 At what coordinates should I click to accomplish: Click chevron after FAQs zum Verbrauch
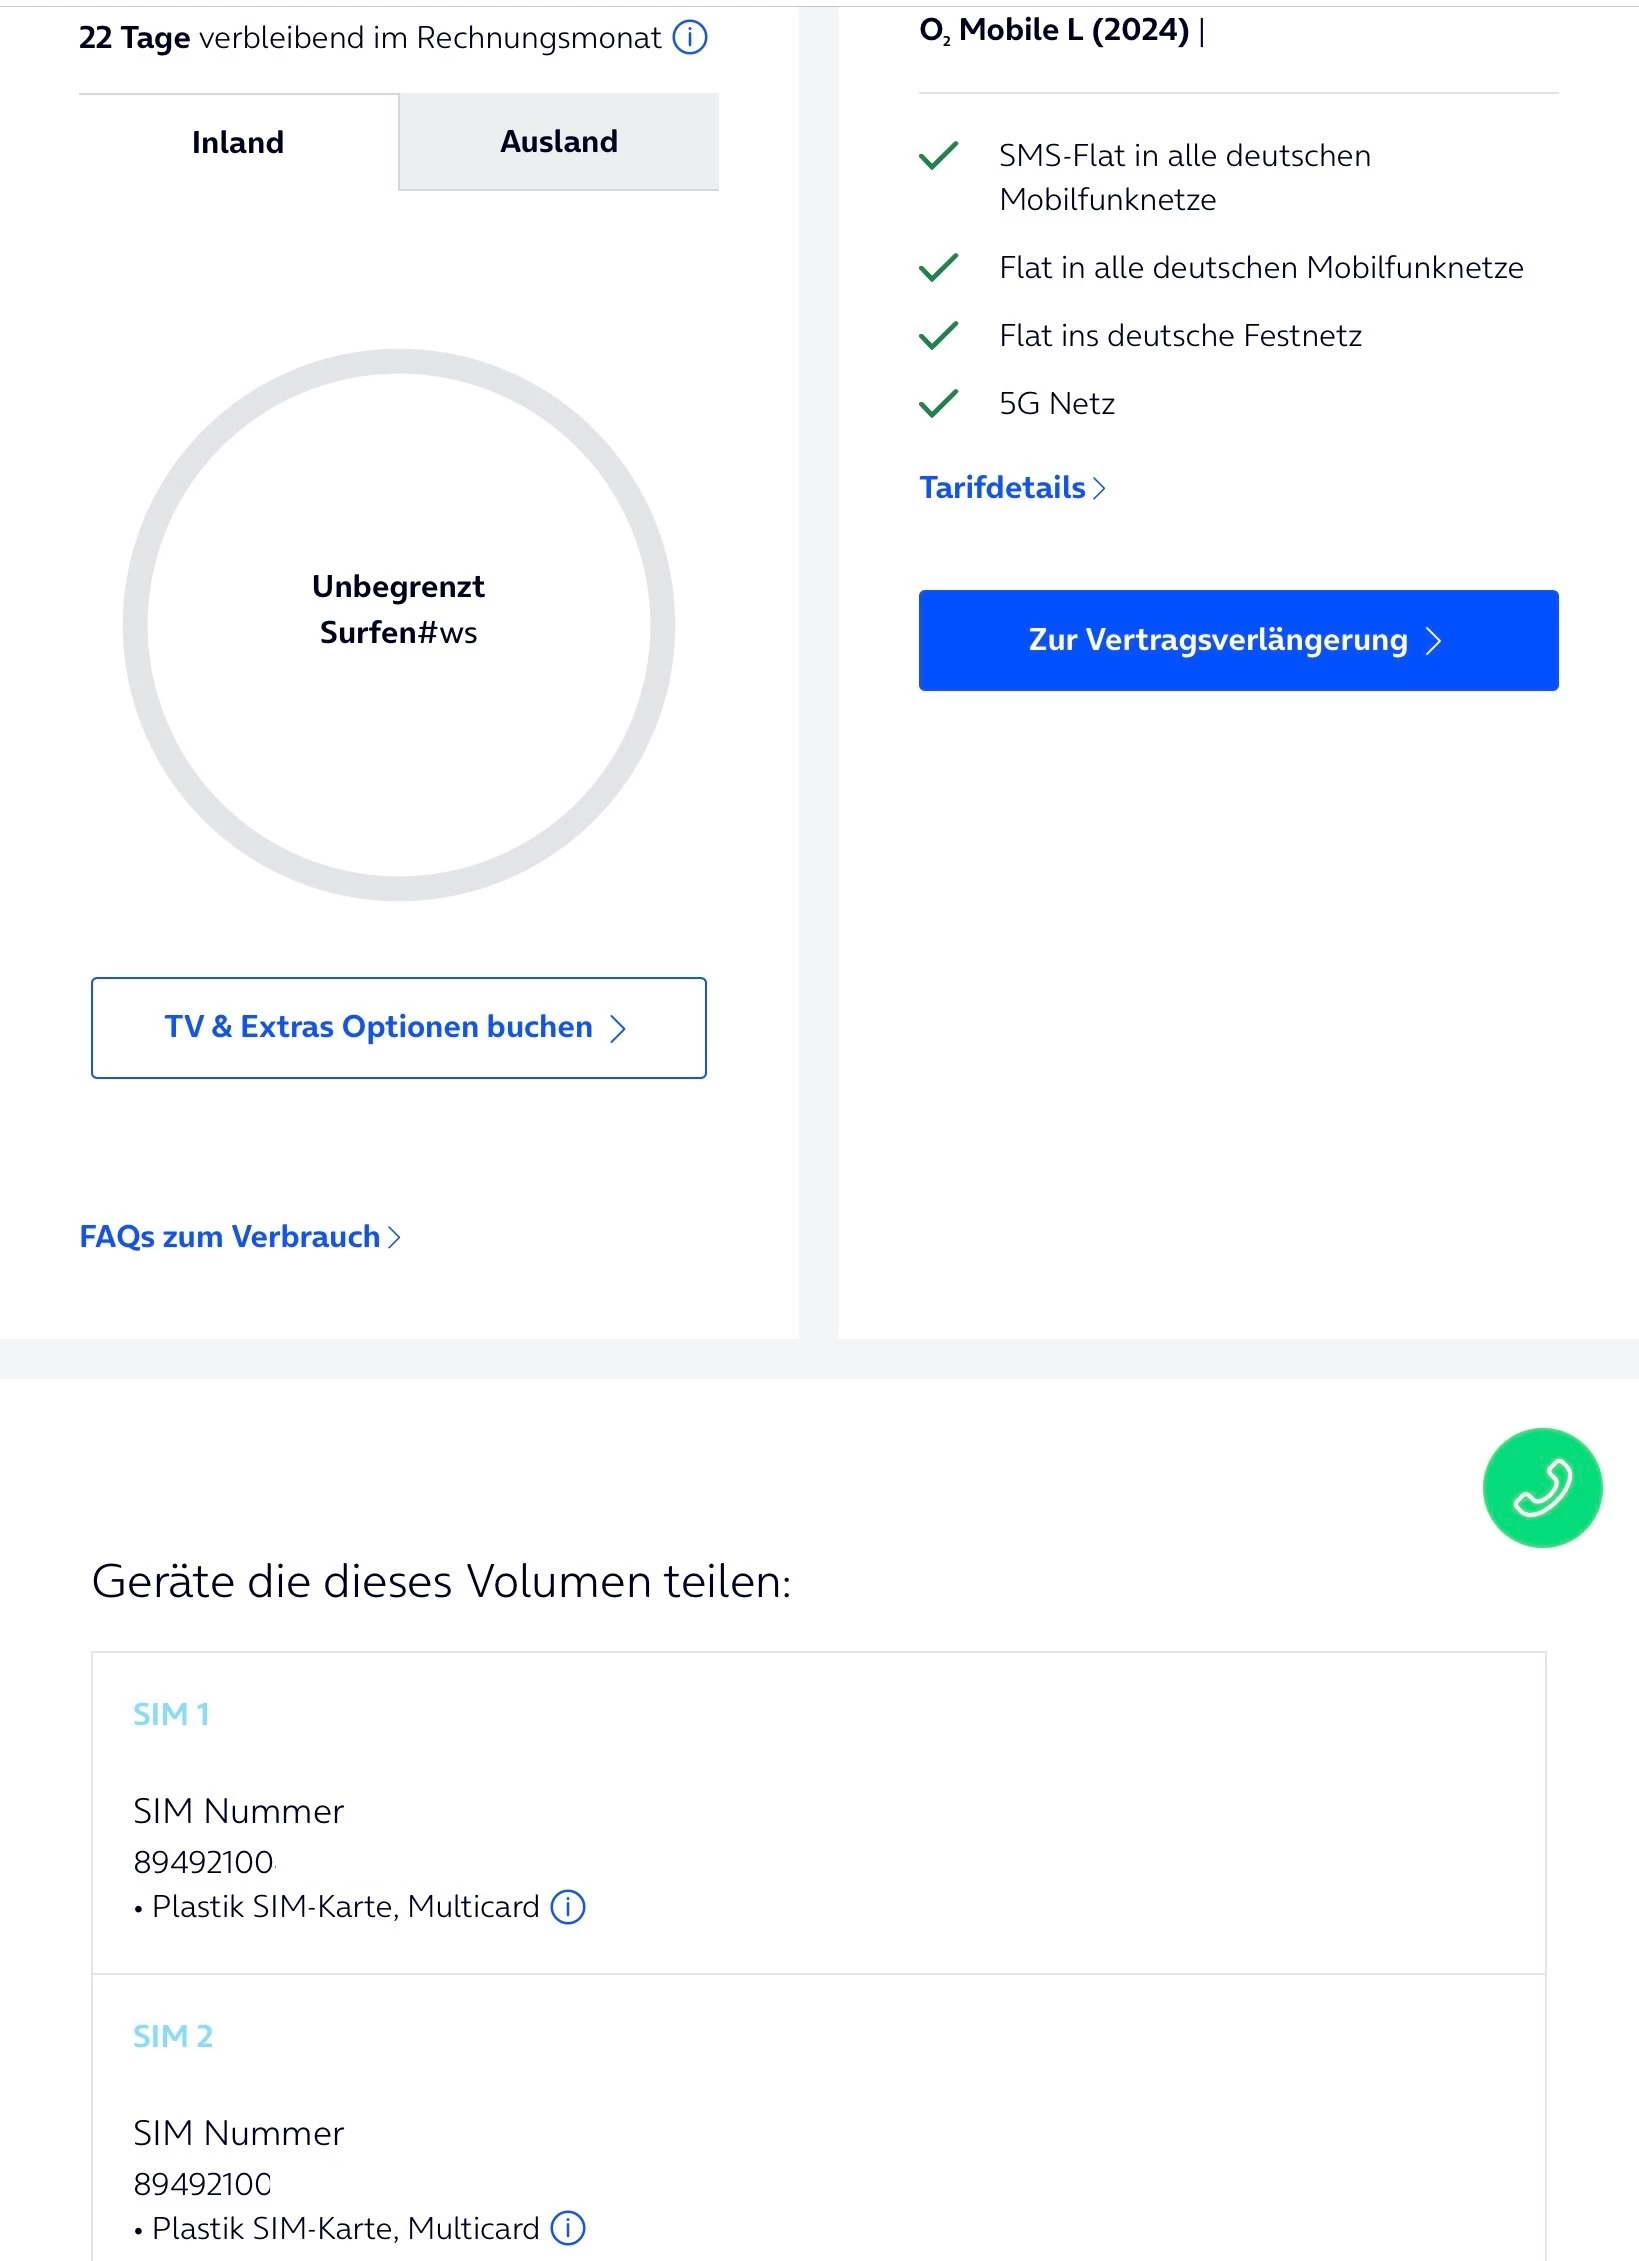(394, 1238)
